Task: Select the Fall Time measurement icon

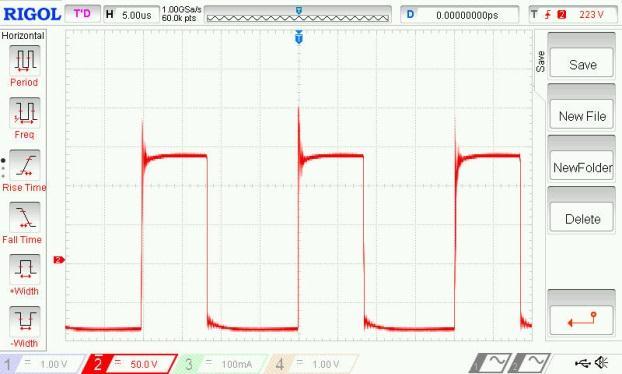Action: click(x=24, y=217)
